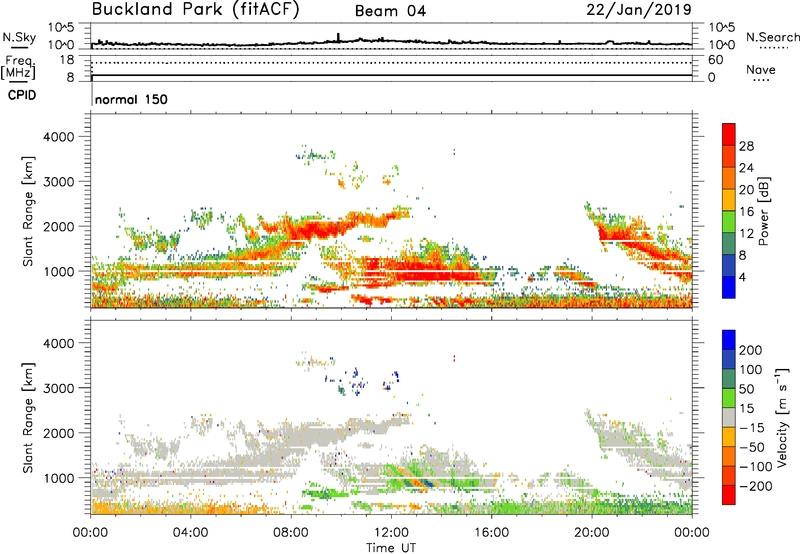Click the 'Buckland Park (fitACF)' title text
This screenshot has width=800, height=554.
click(x=195, y=10)
